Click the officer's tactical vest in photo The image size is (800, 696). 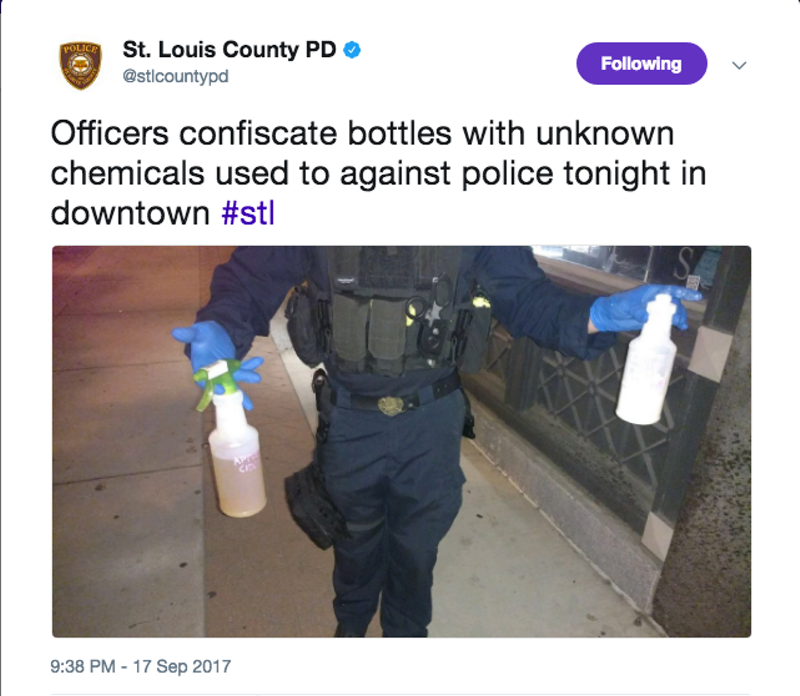pos(393,311)
